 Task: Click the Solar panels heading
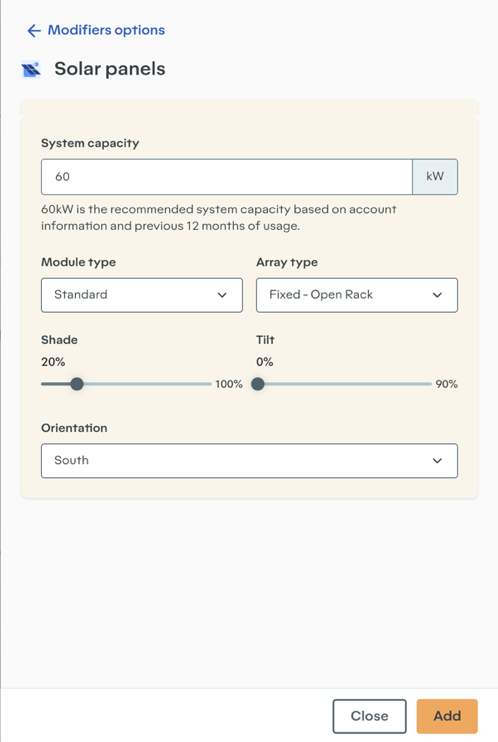[x=110, y=69]
